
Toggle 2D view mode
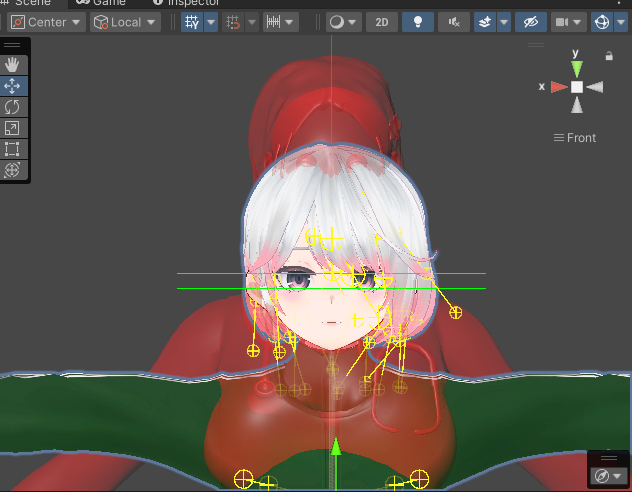click(x=381, y=22)
